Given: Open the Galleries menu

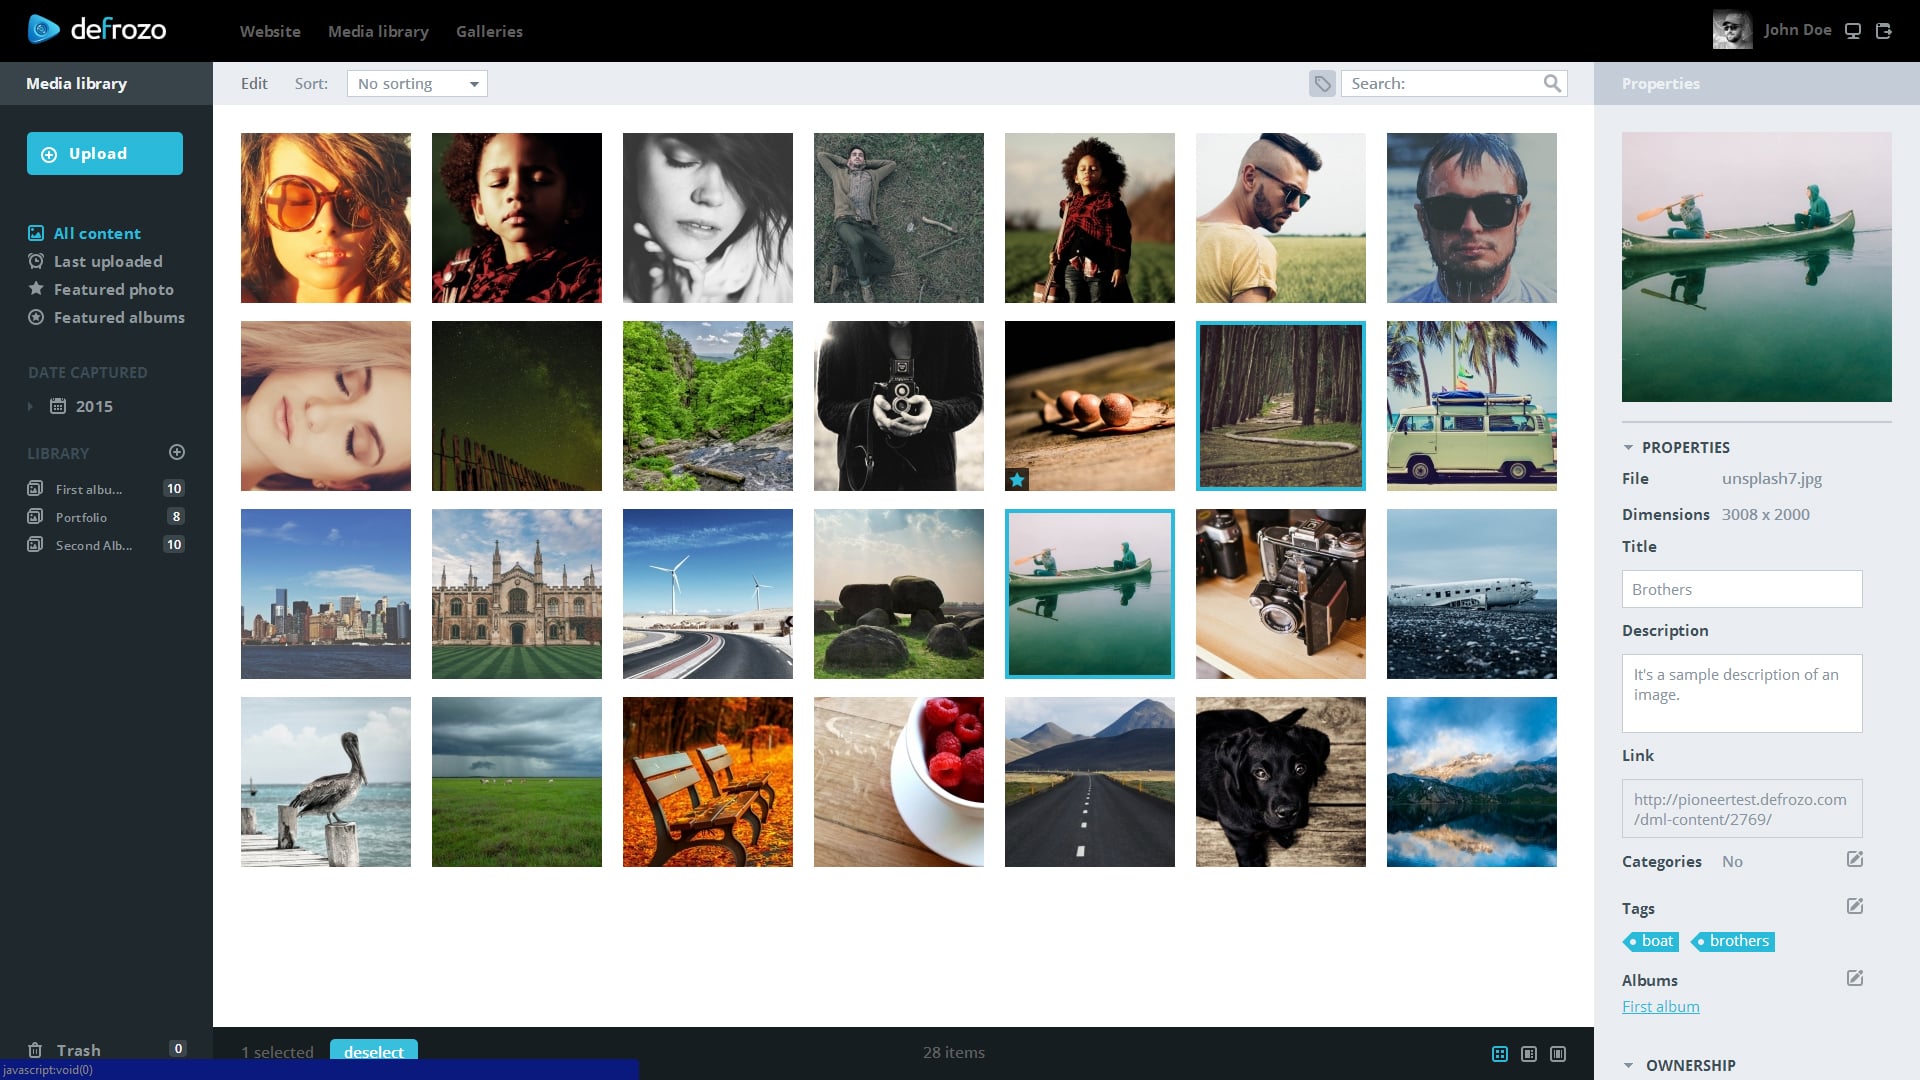Looking at the screenshot, I should [489, 32].
